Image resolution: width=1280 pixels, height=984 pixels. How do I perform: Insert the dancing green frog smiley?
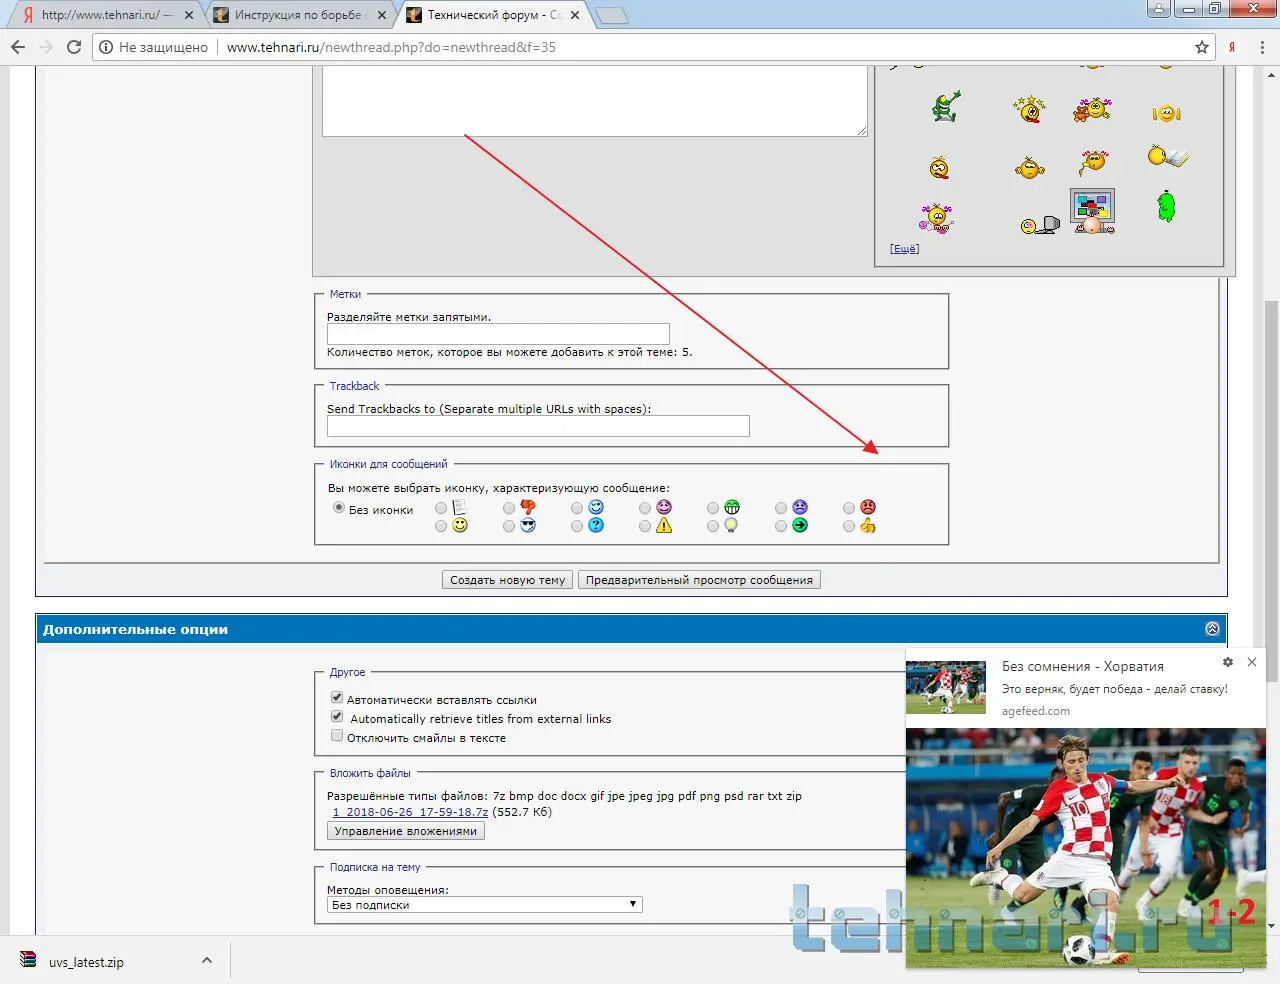coord(946,106)
